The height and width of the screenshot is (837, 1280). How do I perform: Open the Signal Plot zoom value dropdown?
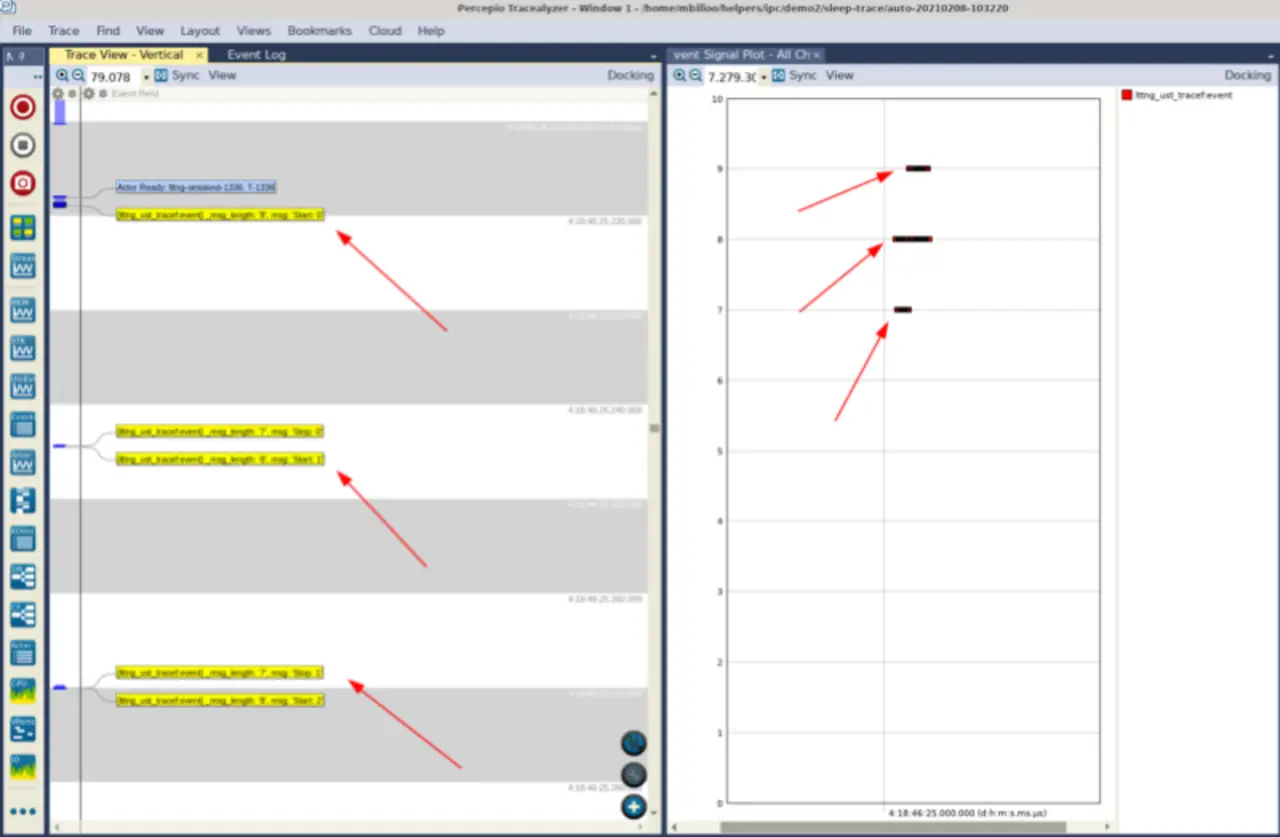(764, 77)
